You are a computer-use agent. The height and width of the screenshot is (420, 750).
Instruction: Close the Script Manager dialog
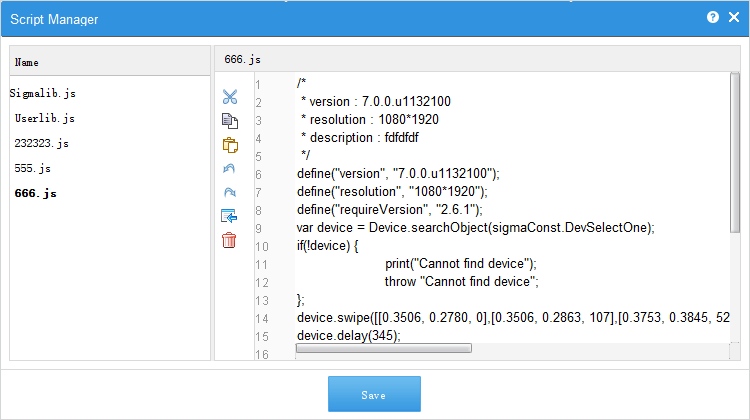coord(734,17)
